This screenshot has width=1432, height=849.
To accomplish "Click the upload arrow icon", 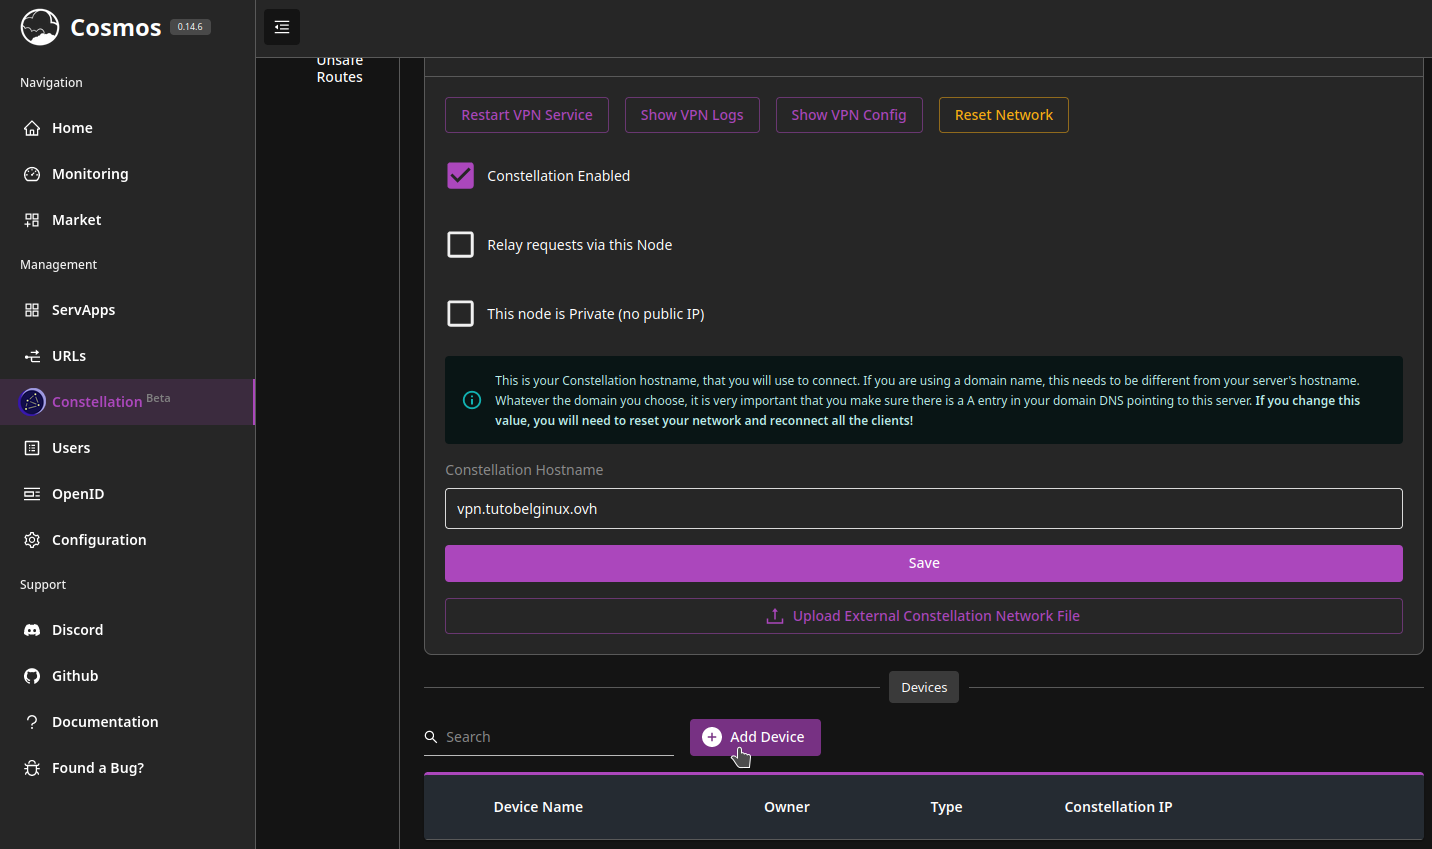I will [775, 616].
